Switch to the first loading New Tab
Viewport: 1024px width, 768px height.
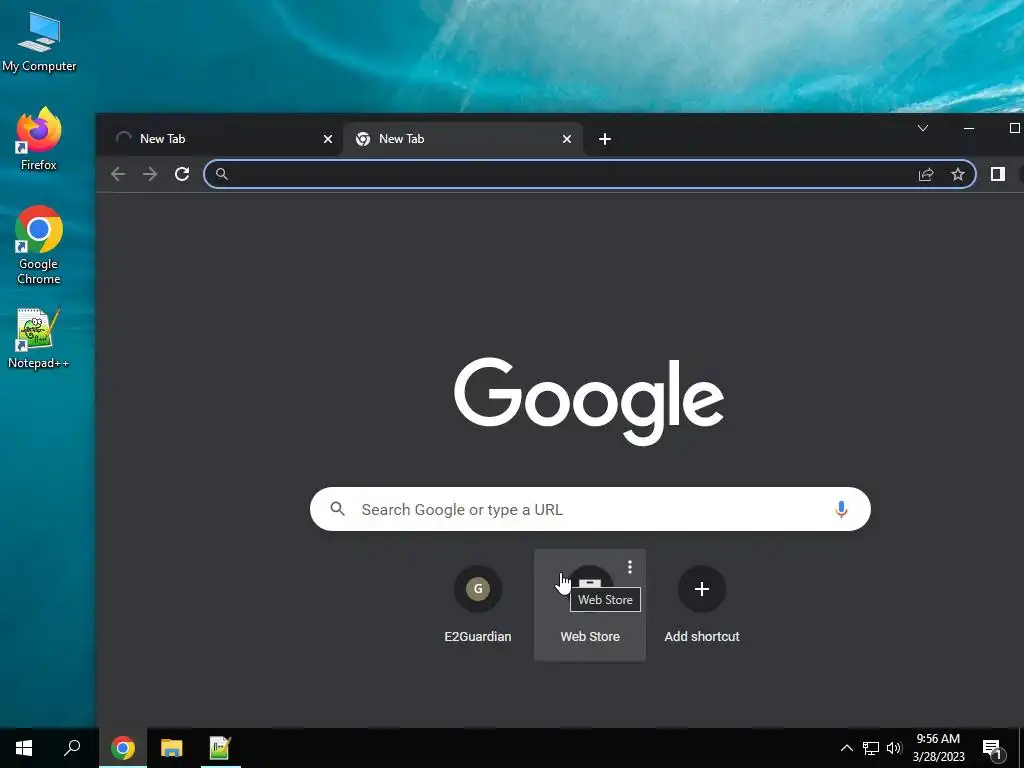(x=220, y=138)
